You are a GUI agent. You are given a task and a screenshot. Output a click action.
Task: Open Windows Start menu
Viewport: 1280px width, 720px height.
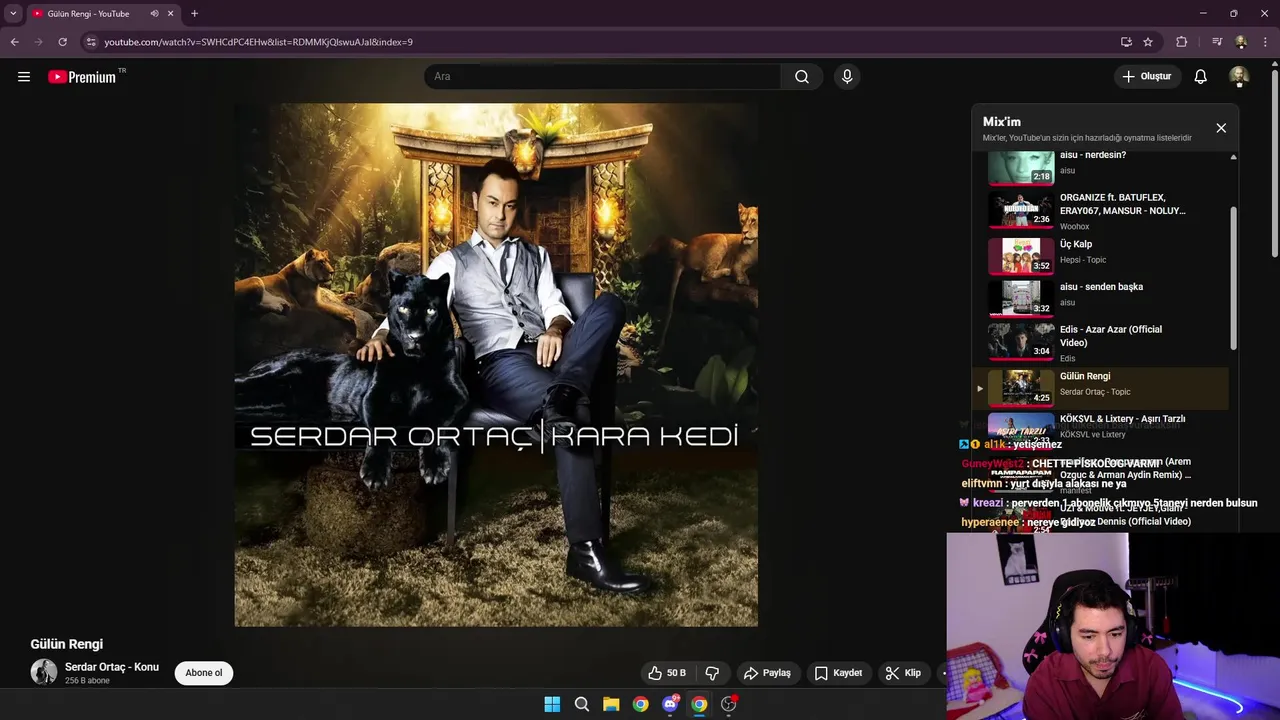coord(552,704)
